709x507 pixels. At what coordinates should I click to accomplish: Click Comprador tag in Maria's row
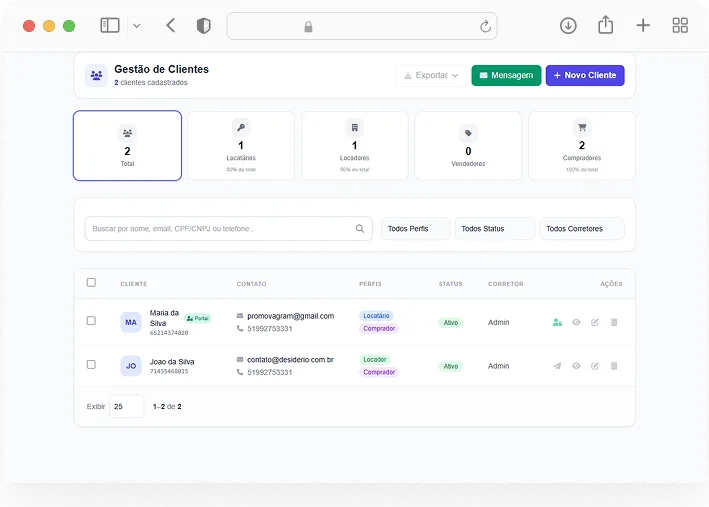(x=379, y=328)
